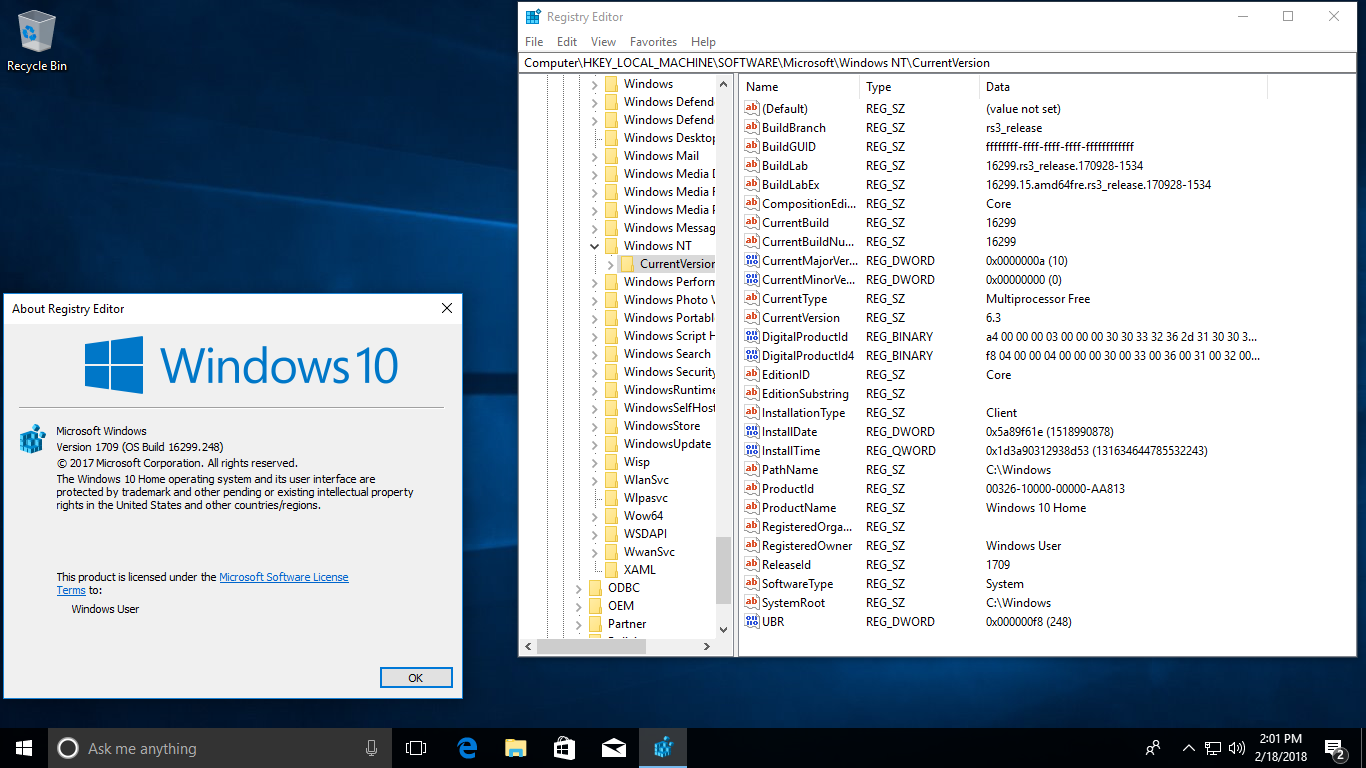Click the tree pane vertical scrollbar

pos(724,570)
